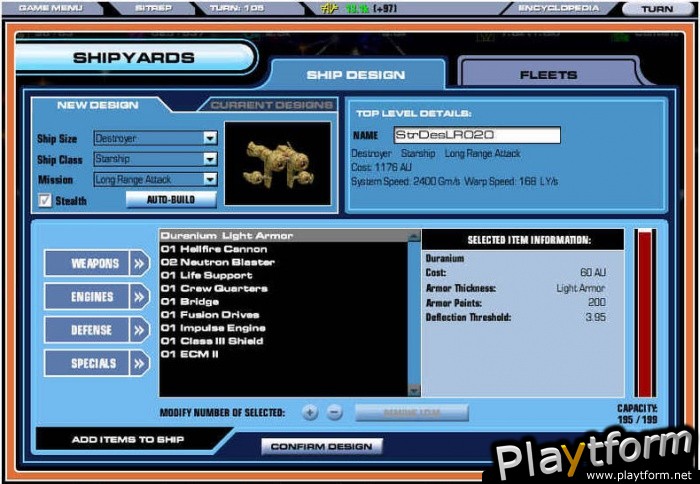
Task: Open the Mission dropdown arrow
Action: (x=210, y=179)
